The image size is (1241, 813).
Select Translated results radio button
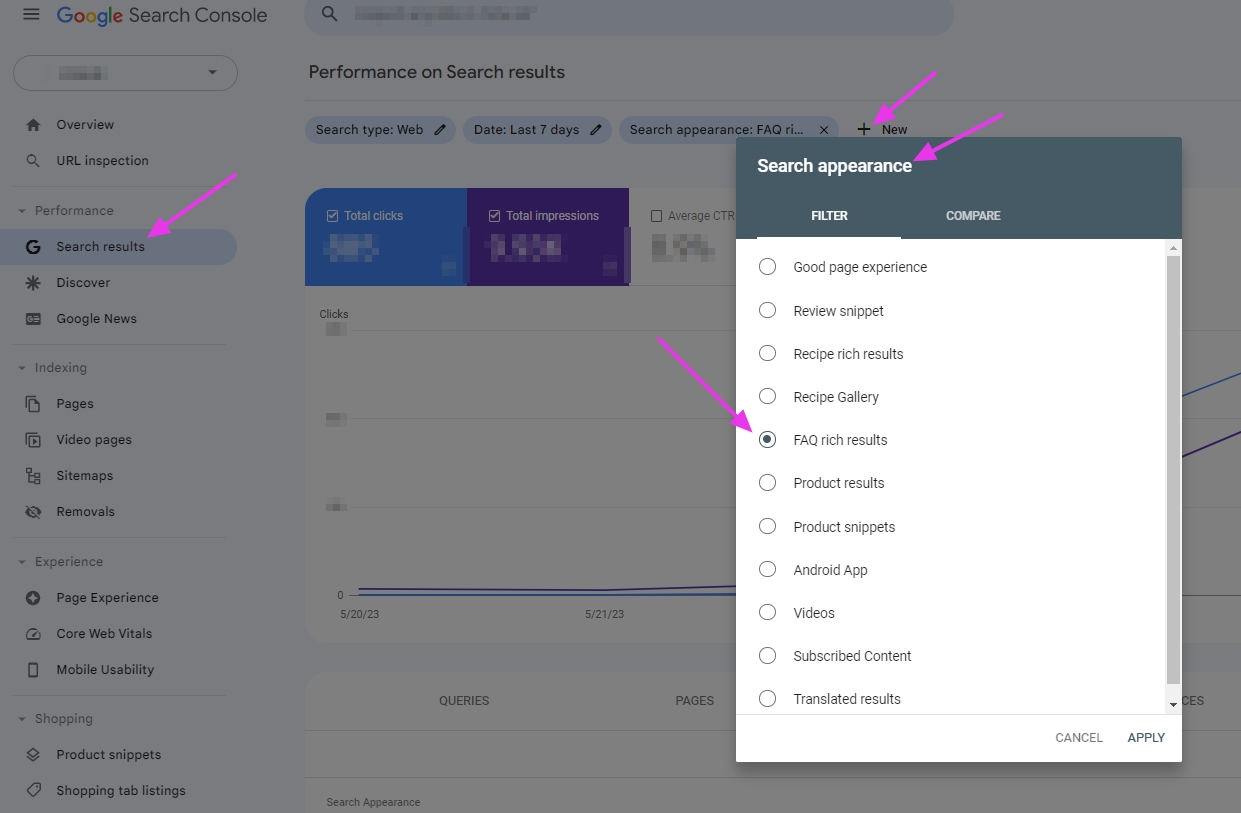(767, 698)
